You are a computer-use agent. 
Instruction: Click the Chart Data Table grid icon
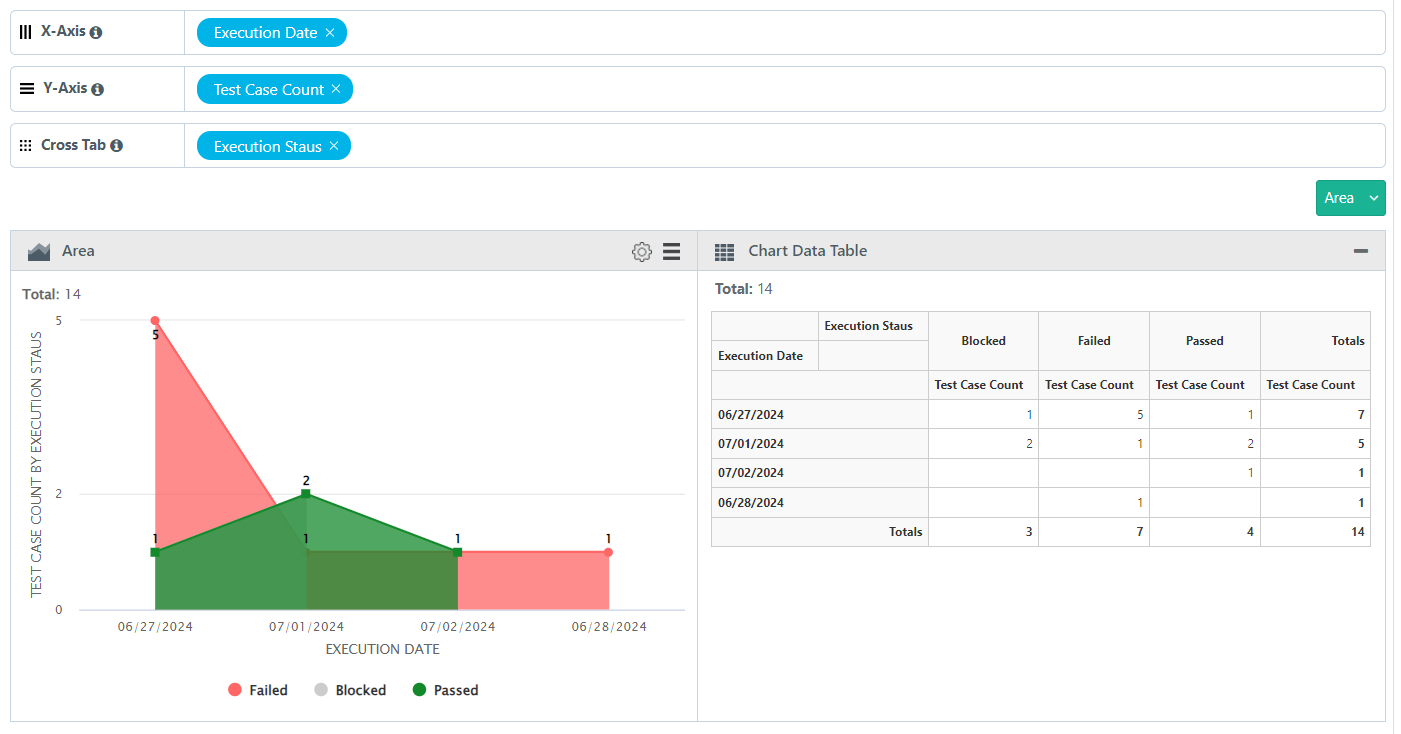pos(725,251)
